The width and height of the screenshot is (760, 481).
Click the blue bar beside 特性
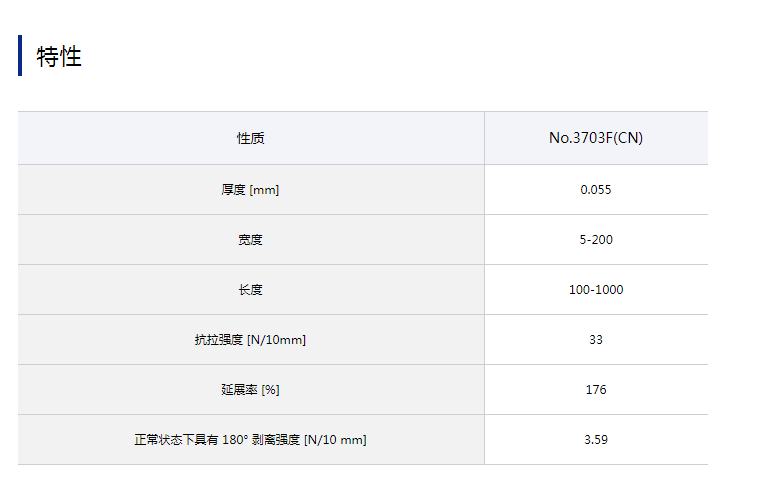(x=20, y=56)
